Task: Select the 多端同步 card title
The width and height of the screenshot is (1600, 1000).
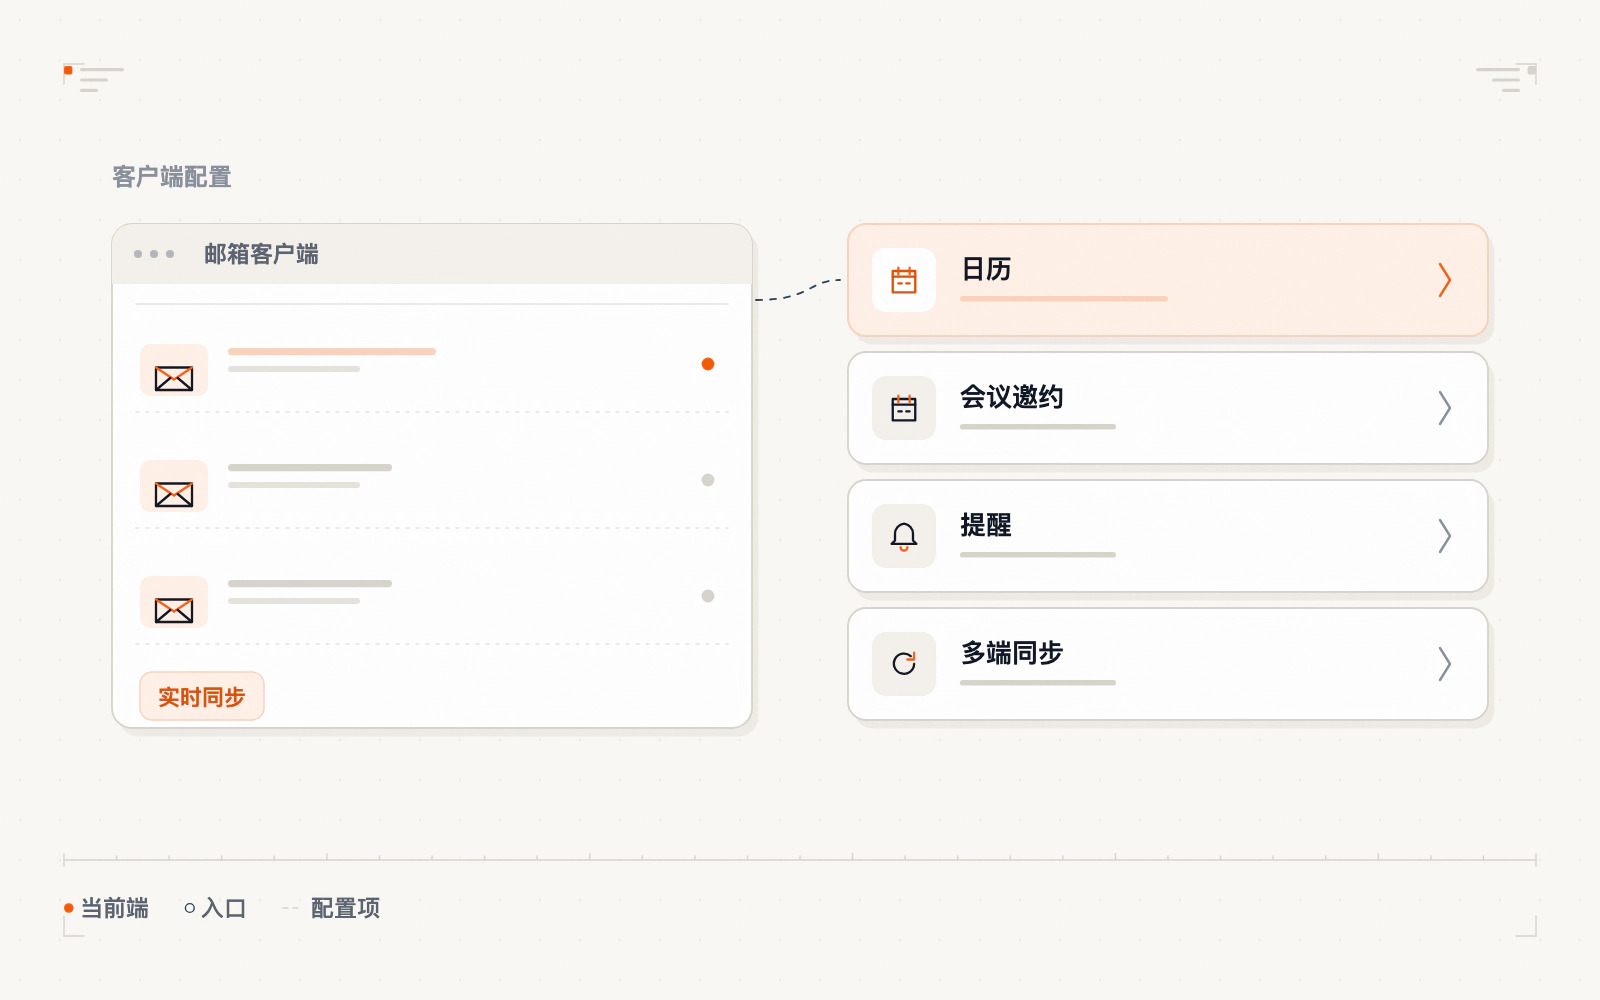Action: pyautogui.click(x=1012, y=653)
